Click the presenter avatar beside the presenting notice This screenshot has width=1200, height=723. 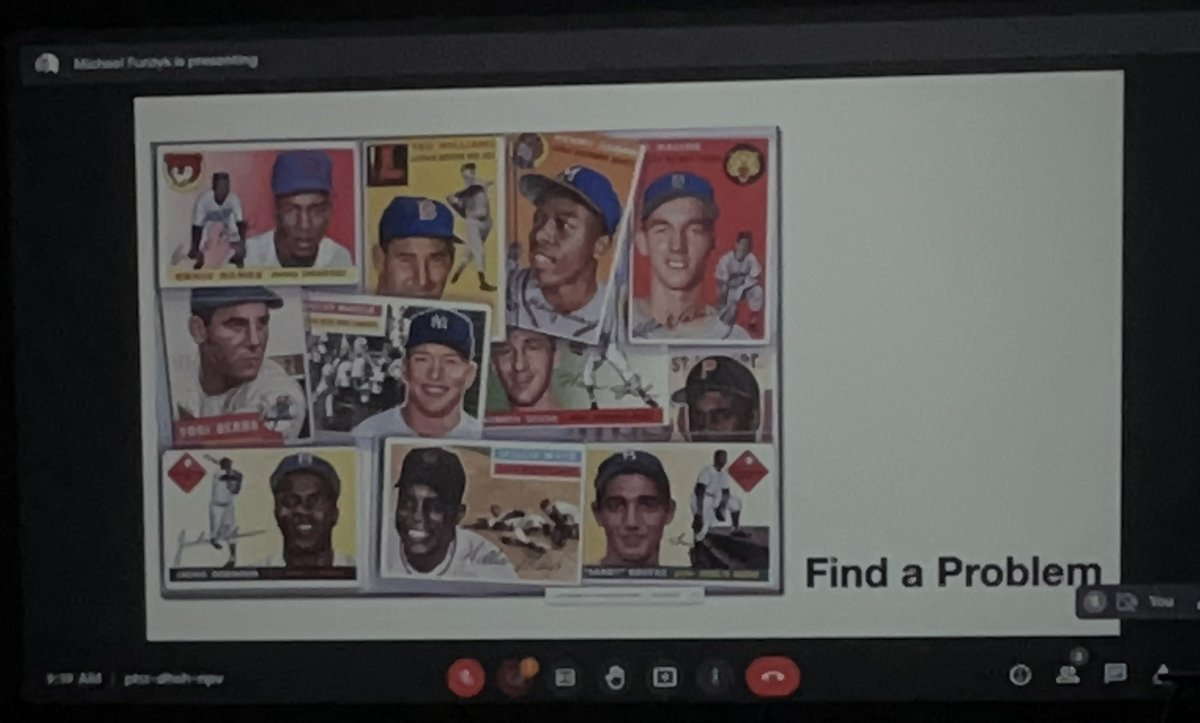pos(46,63)
